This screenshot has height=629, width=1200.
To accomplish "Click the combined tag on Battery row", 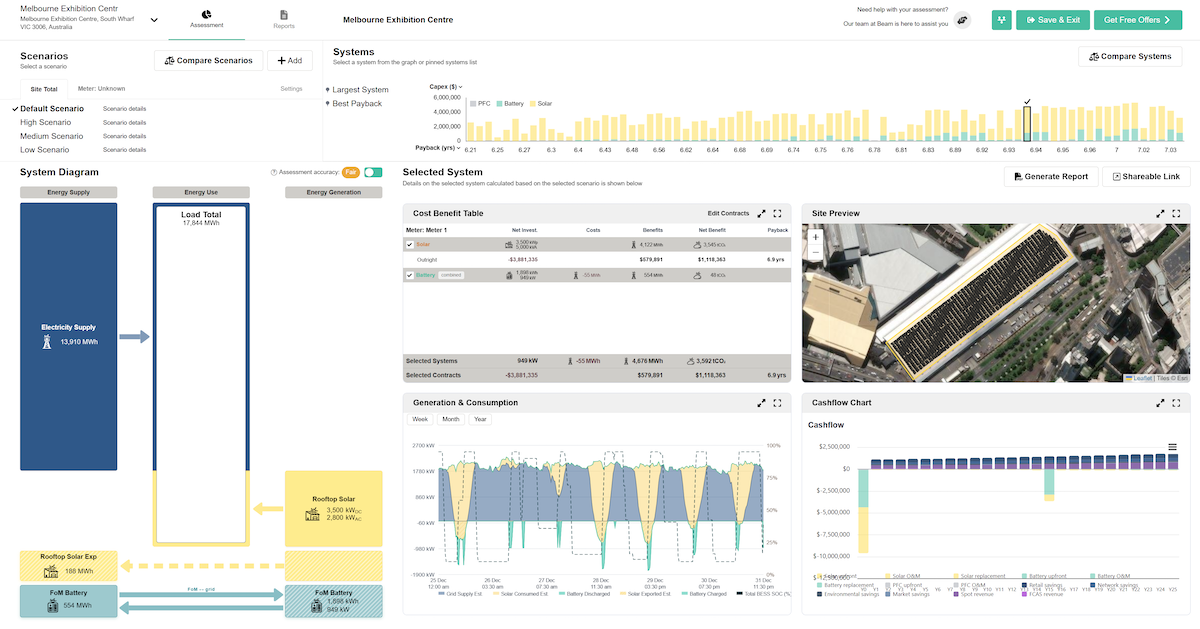I will click(450, 275).
